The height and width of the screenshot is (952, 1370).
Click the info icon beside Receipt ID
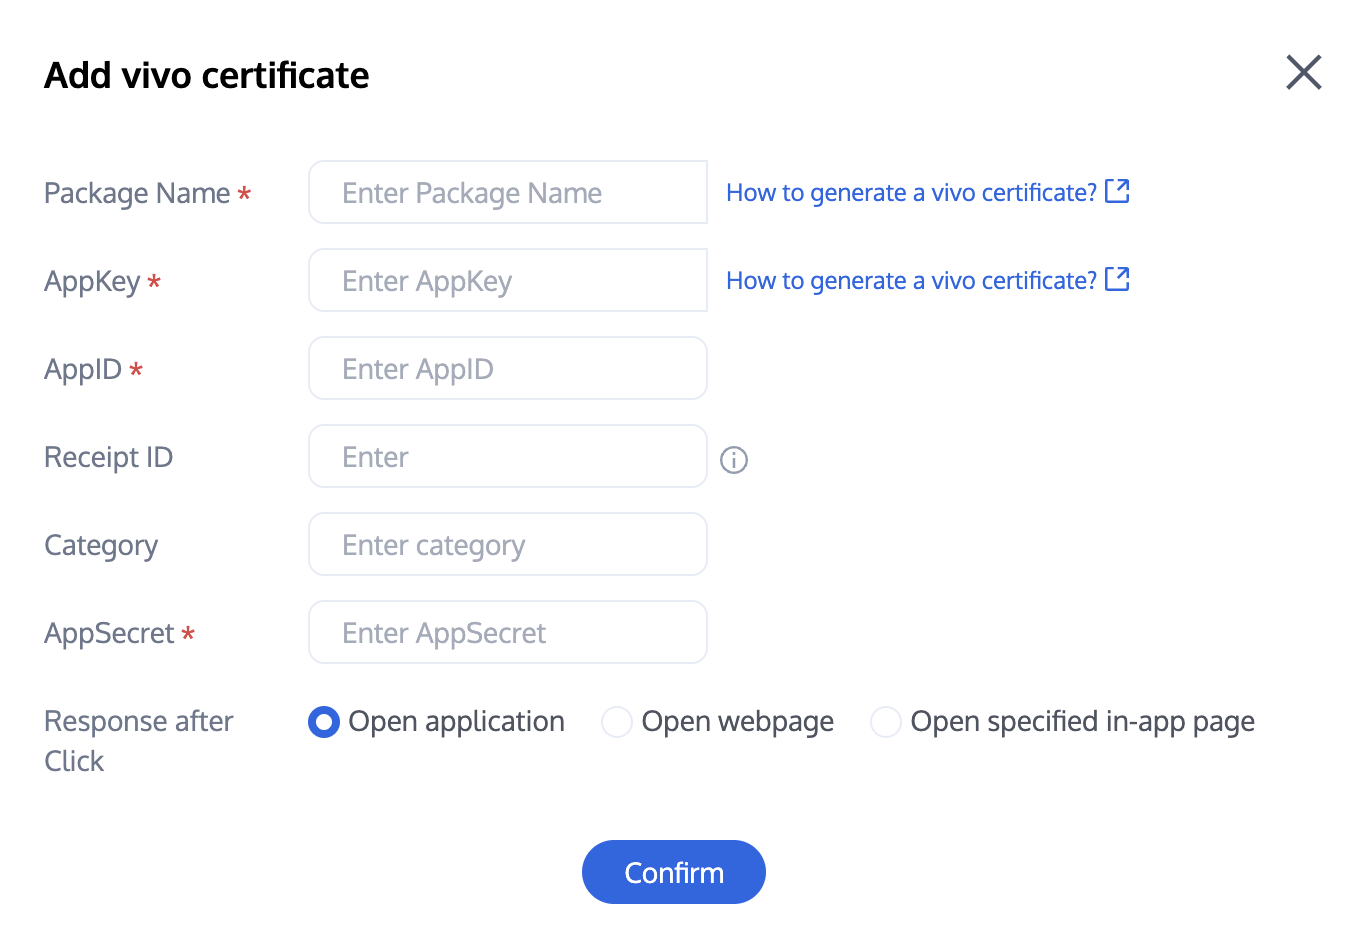(734, 460)
